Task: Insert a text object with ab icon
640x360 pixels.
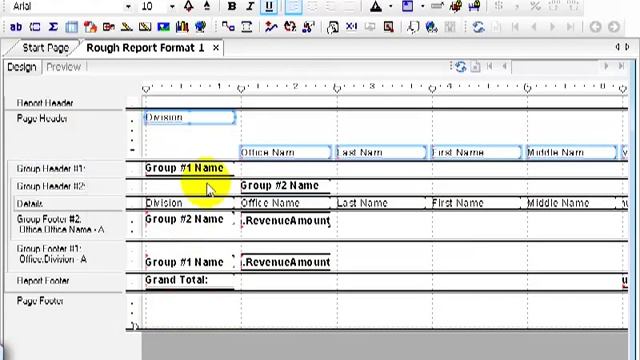Action: click(16, 27)
